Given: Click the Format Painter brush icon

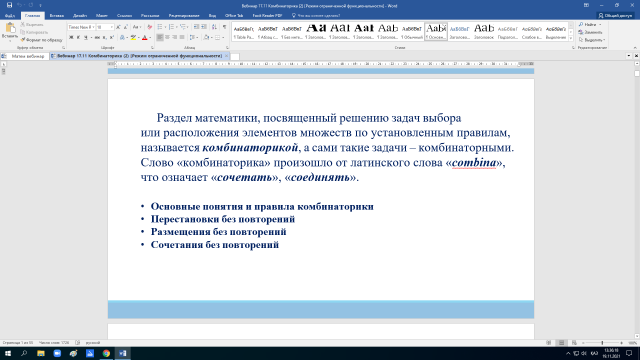Looking at the screenshot, I should coord(23,40).
